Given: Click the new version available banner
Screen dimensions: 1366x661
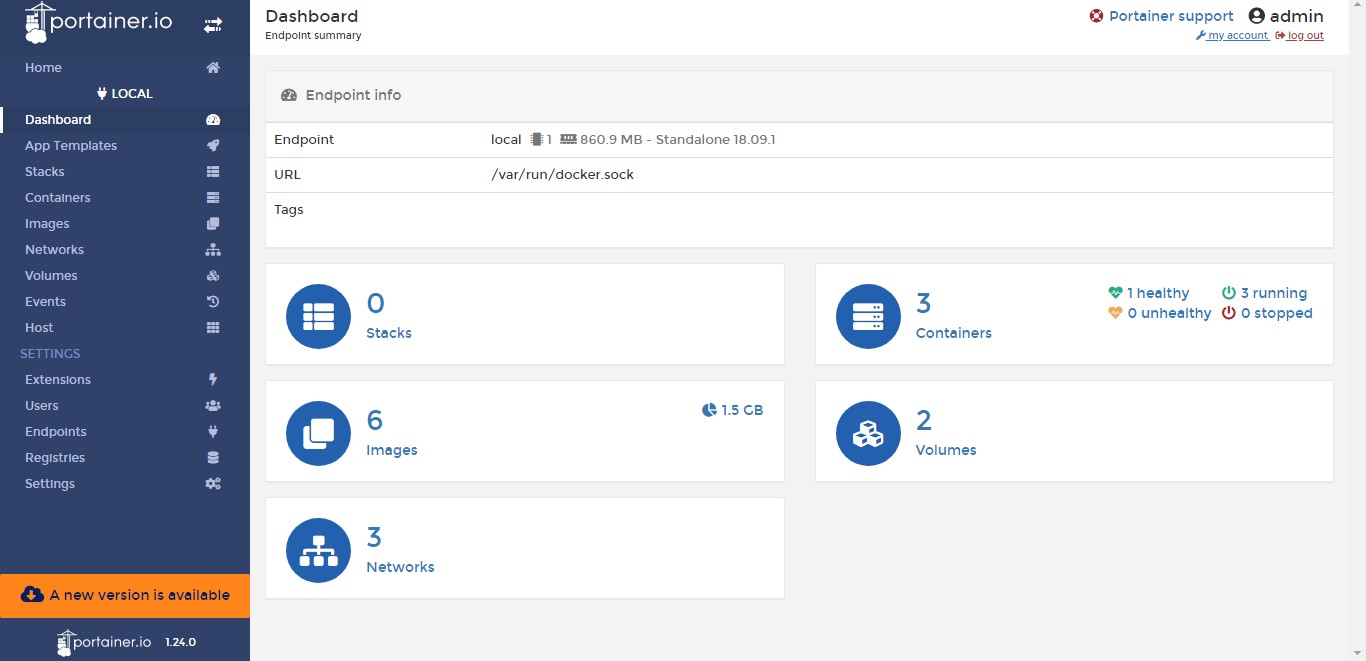Looking at the screenshot, I should pyautogui.click(x=125, y=595).
